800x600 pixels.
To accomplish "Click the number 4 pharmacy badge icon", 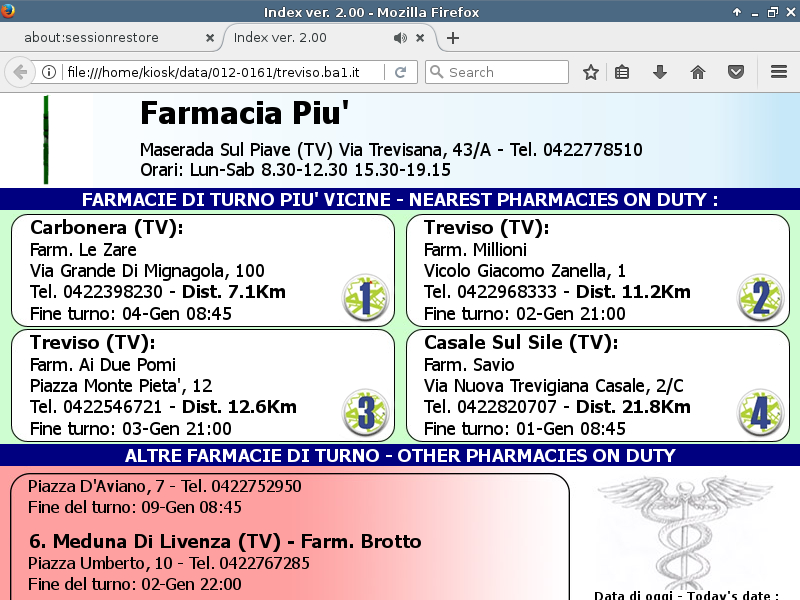I will [760, 412].
